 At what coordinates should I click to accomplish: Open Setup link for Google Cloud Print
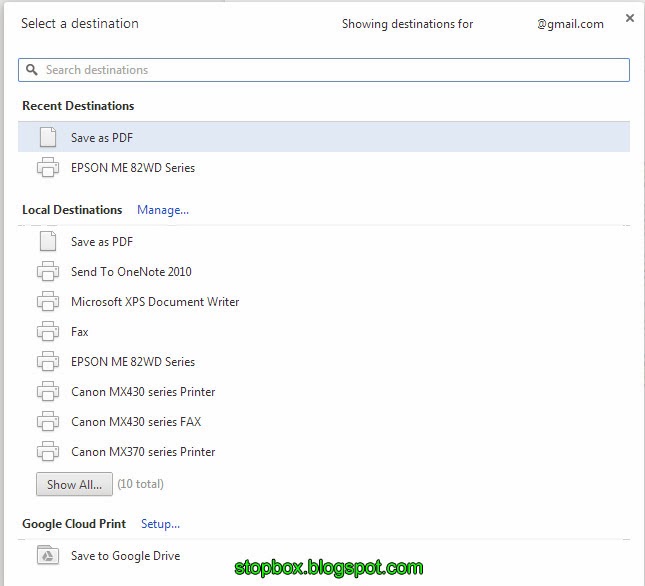tap(160, 523)
